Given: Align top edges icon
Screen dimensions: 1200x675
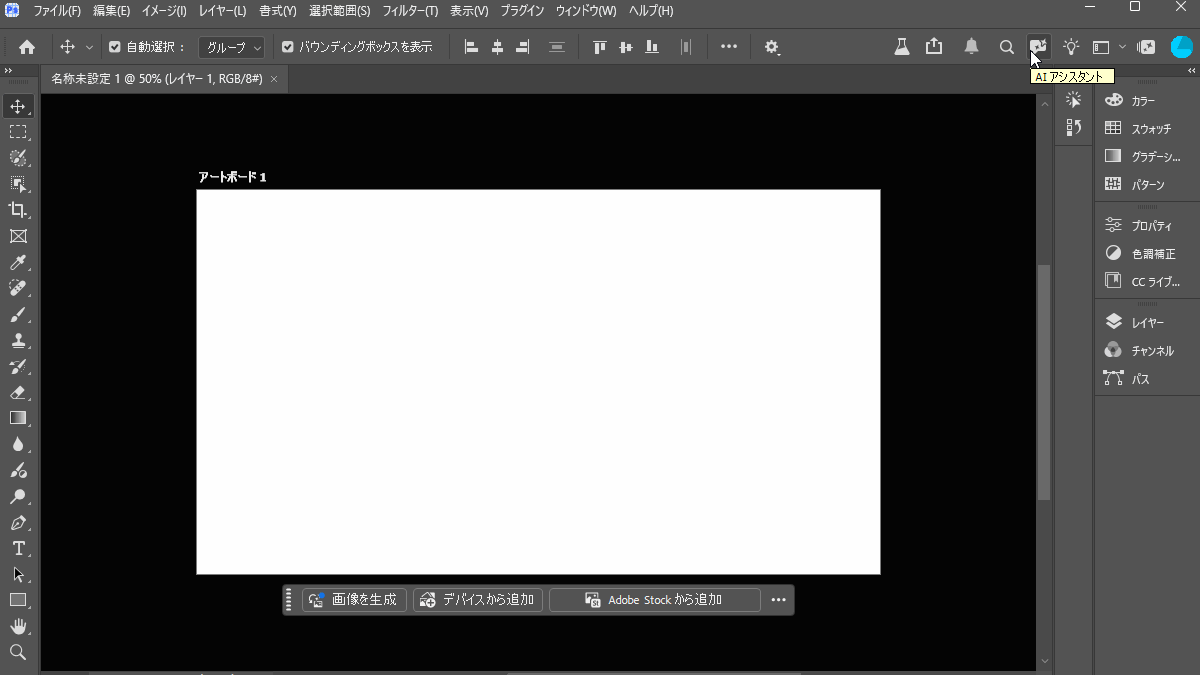Looking at the screenshot, I should [600, 47].
